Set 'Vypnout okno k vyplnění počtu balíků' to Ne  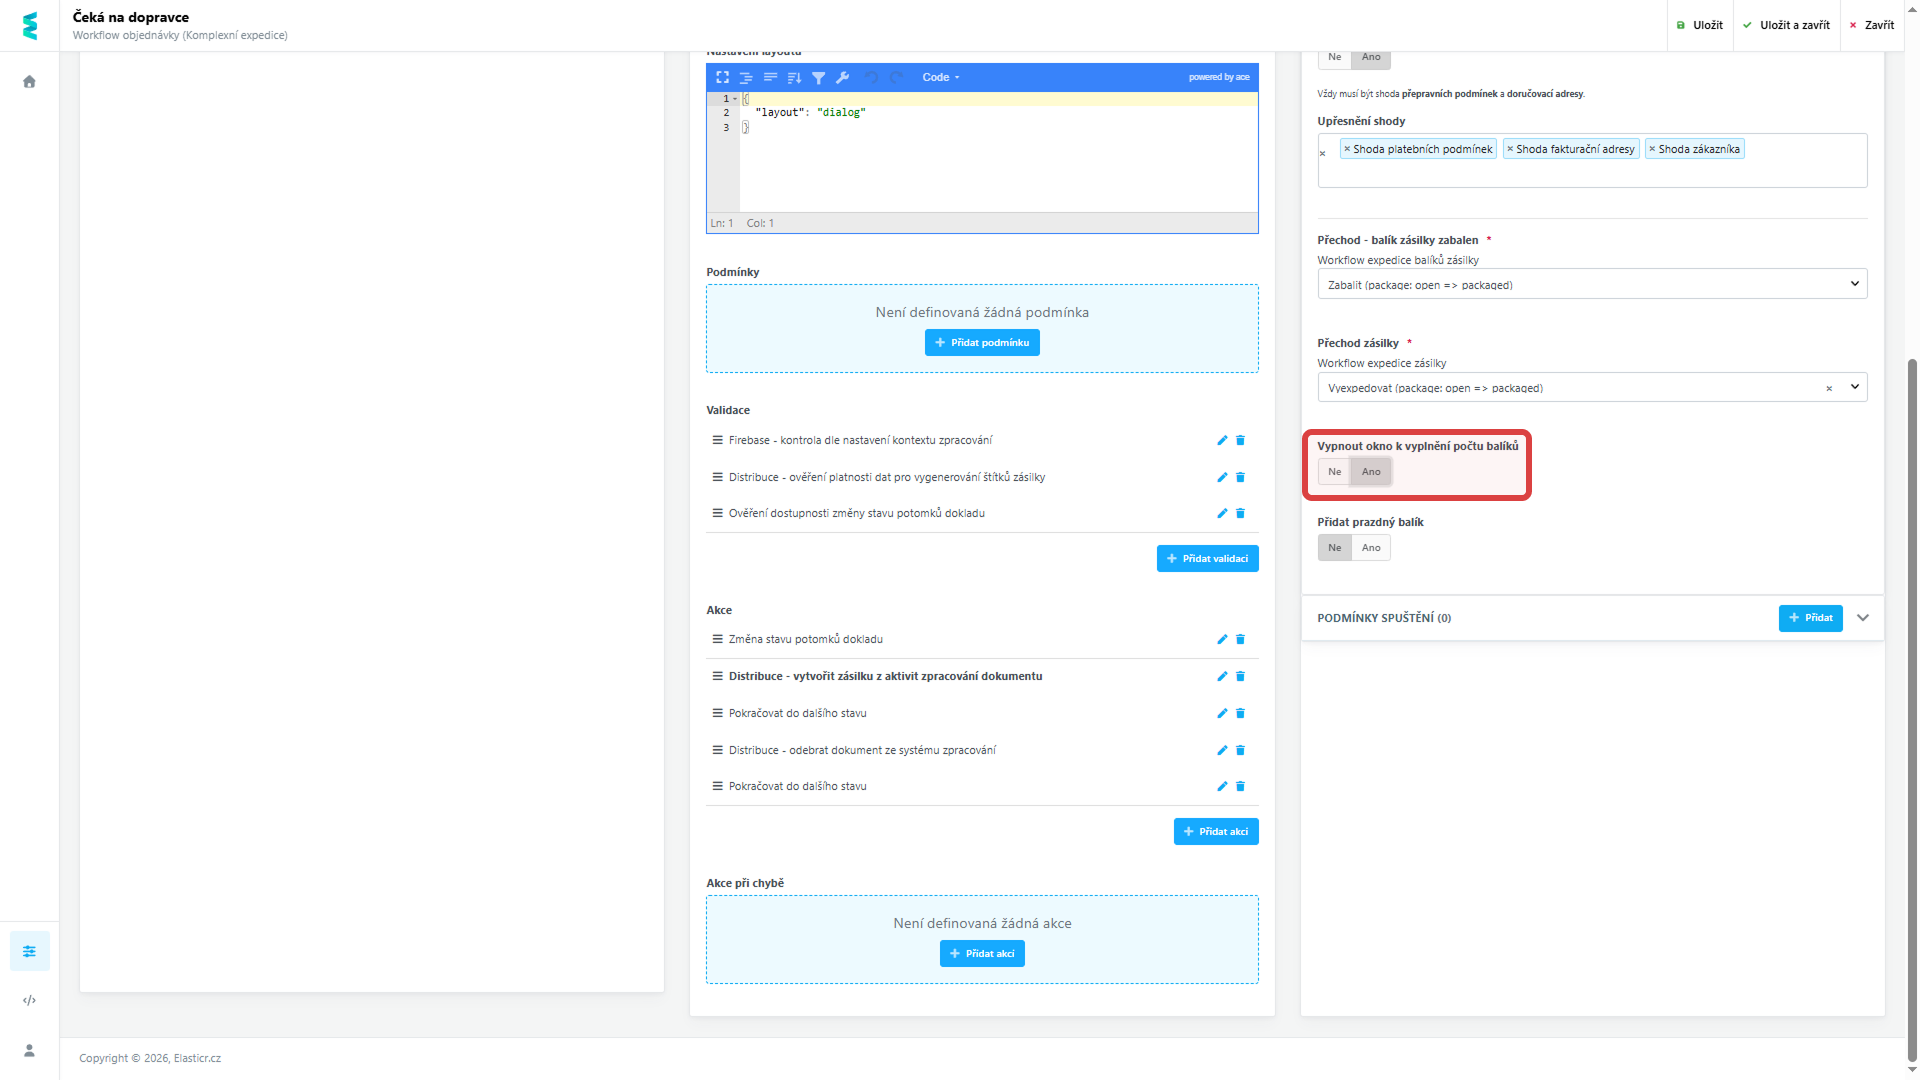1334,471
